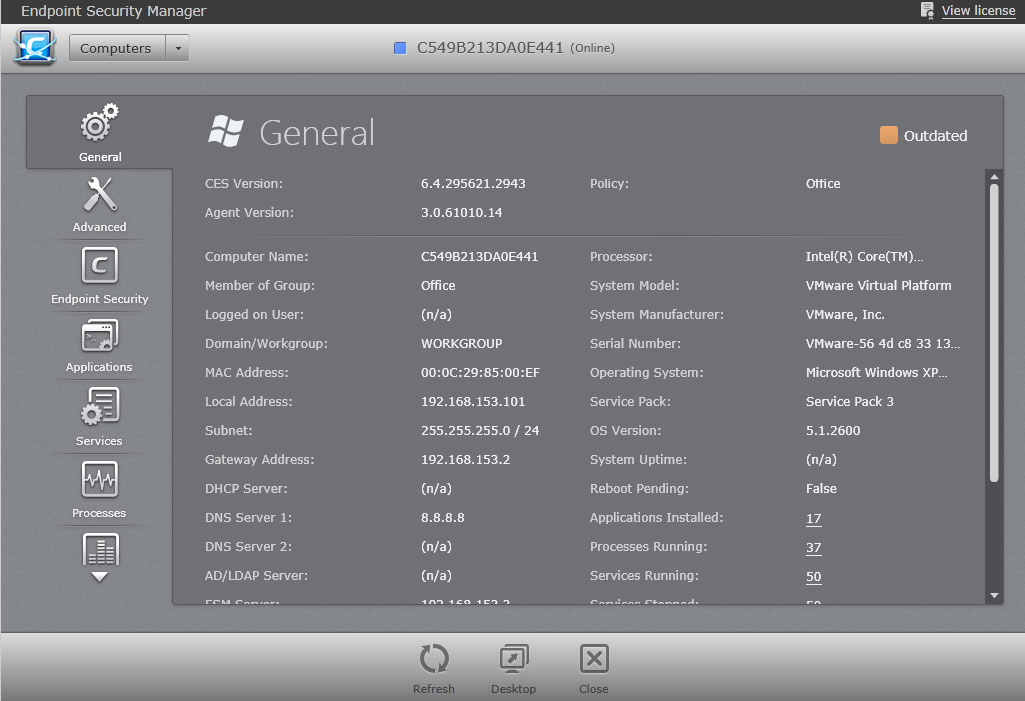Viewport: 1025px width, 701px height.
Task: Open the View license link
Action: (x=978, y=11)
